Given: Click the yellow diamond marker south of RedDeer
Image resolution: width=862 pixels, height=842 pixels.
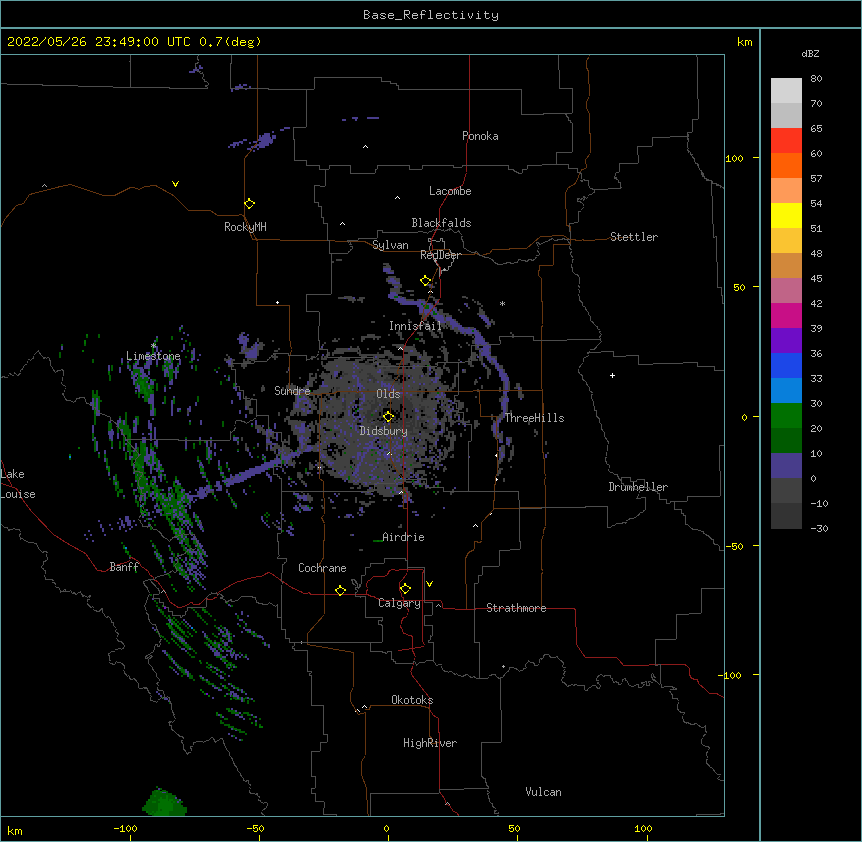Looking at the screenshot, I should tap(426, 281).
